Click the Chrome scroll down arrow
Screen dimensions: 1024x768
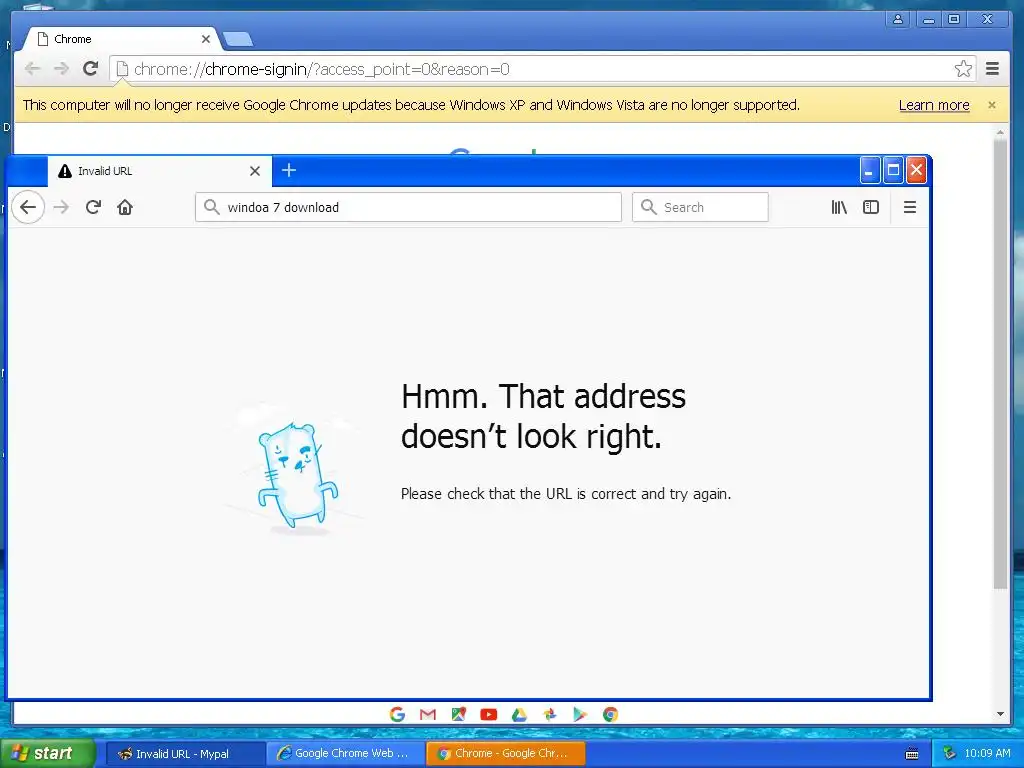pos(1000,714)
